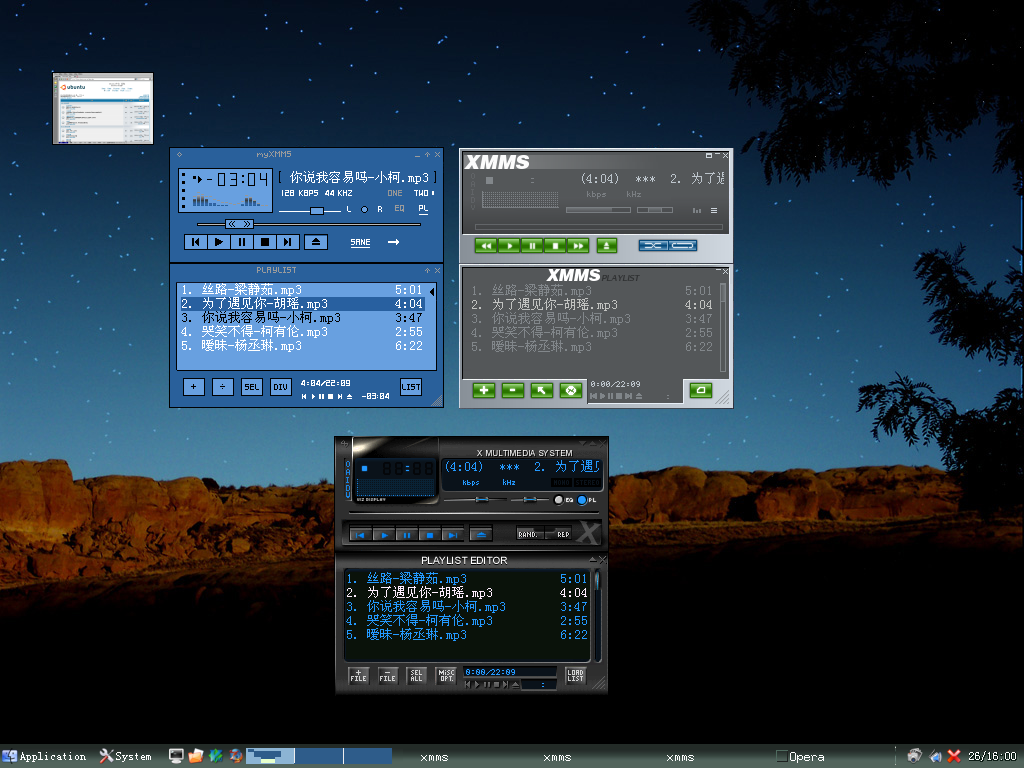Open LOAD LIST menu in Playlist Editor

tap(575, 676)
